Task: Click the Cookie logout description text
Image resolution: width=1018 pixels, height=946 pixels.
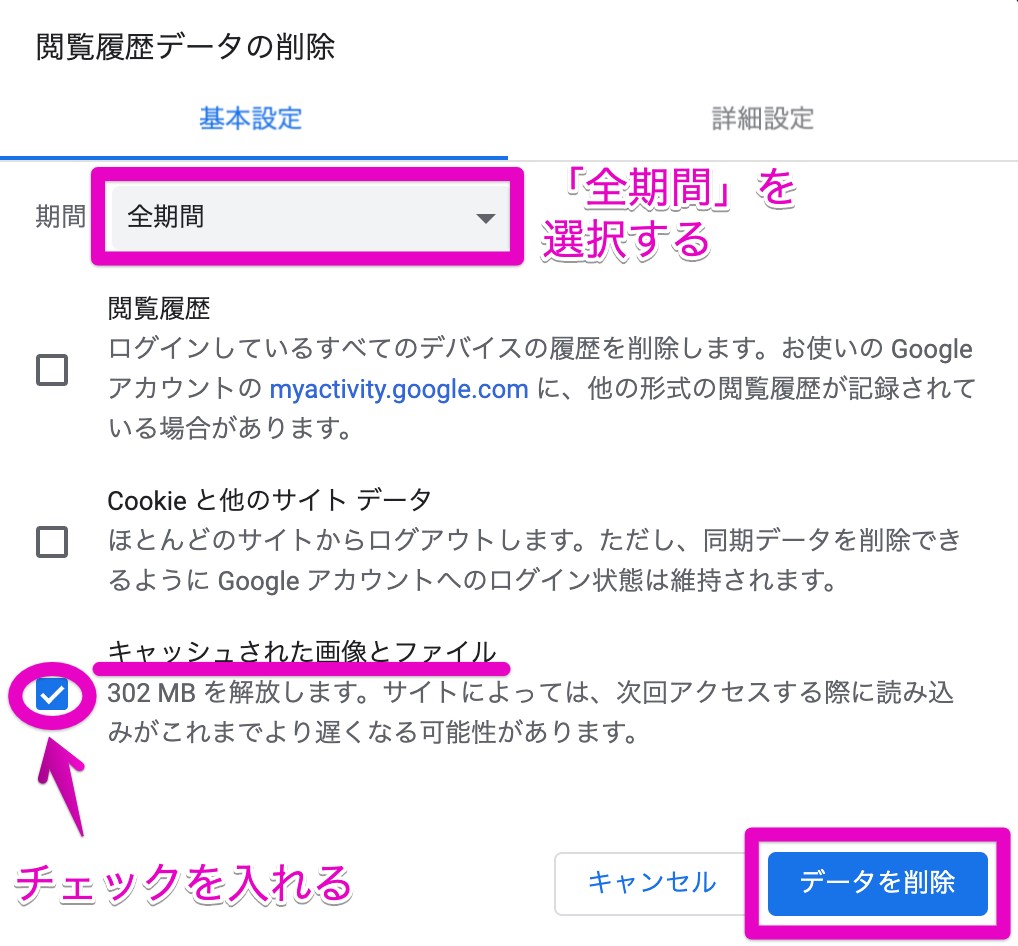Action: pyautogui.click(x=535, y=559)
